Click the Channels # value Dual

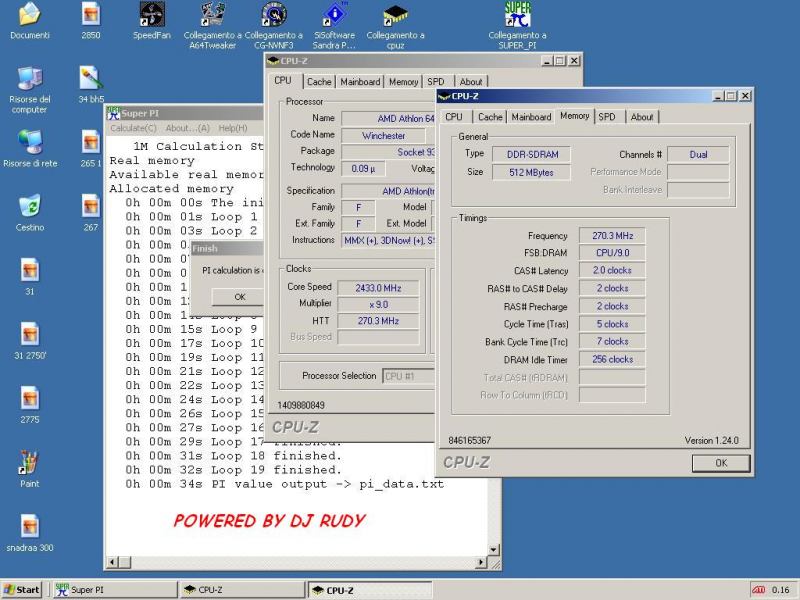pos(698,154)
